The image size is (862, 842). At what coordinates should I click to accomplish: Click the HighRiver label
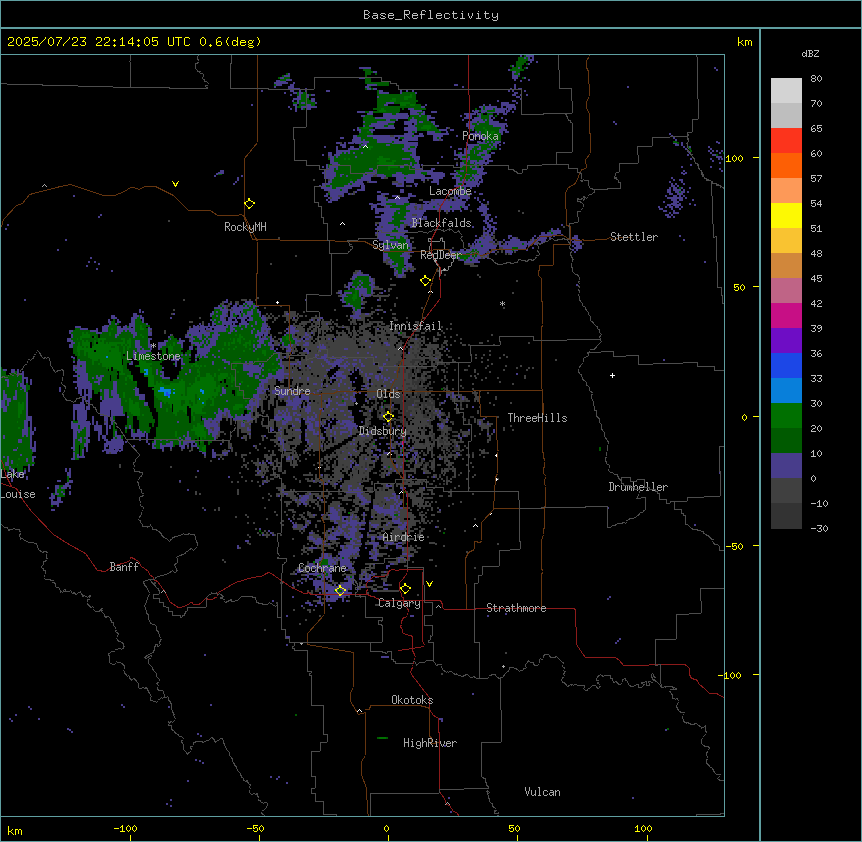pyautogui.click(x=430, y=743)
